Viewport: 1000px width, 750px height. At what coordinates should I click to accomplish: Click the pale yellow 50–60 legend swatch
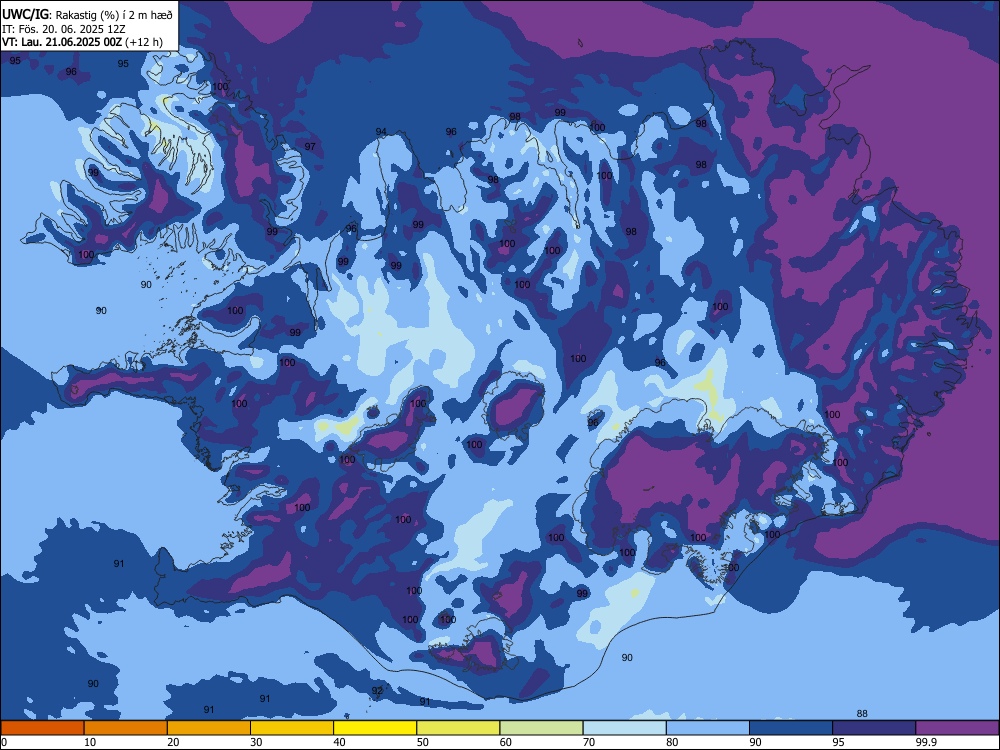(x=458, y=728)
